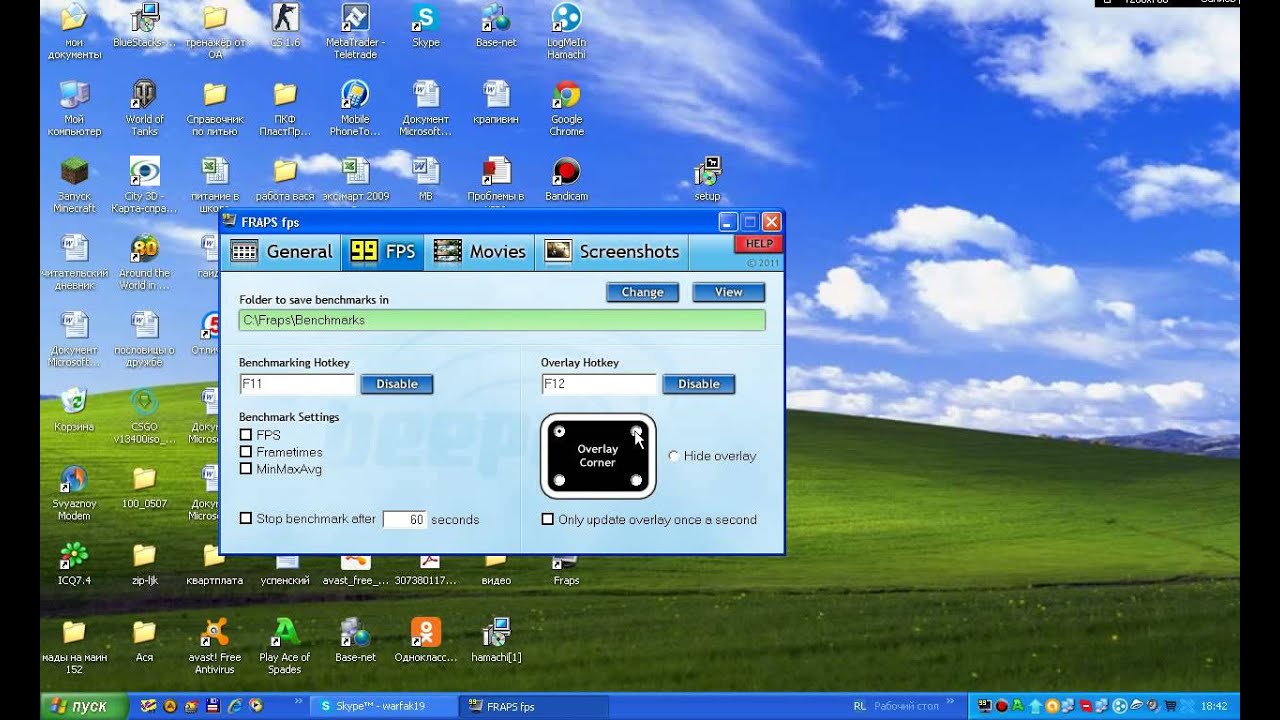Viewport: 1280px width, 720px height.
Task: Select the Ася folder icon
Action: [x=145, y=640]
